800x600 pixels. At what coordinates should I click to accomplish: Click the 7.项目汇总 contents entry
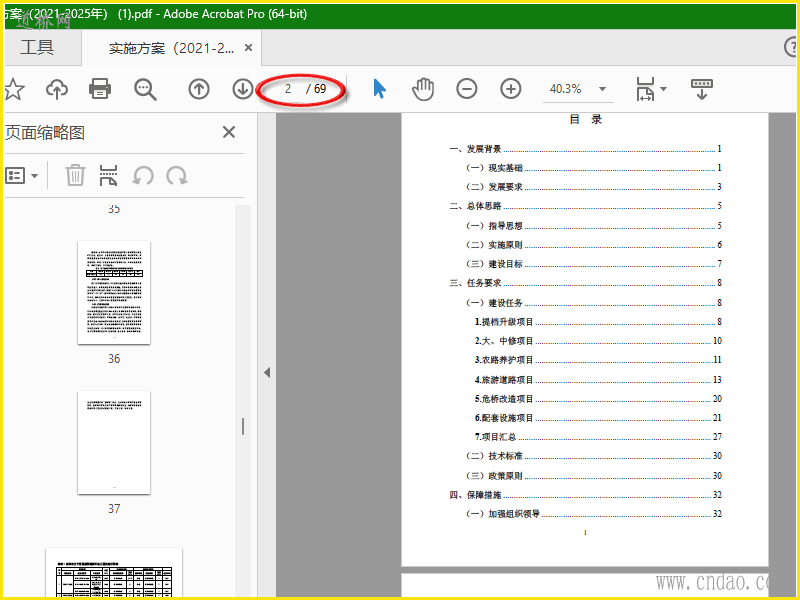click(598, 437)
